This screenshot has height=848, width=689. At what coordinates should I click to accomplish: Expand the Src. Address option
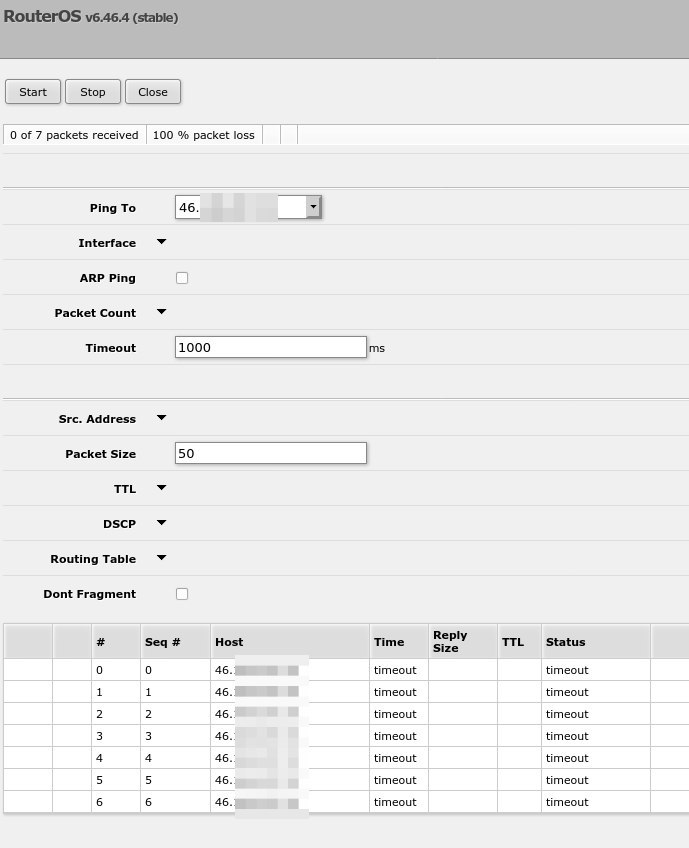click(x=161, y=418)
